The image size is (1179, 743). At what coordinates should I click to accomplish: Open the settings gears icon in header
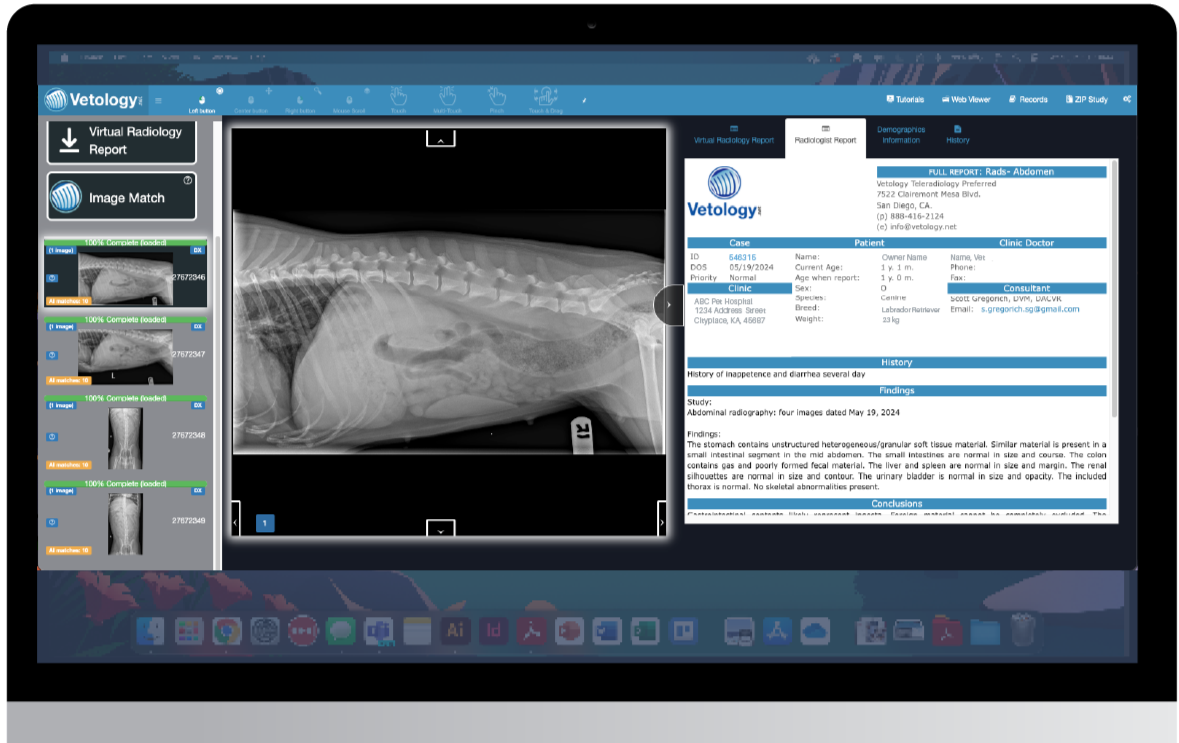(1127, 100)
